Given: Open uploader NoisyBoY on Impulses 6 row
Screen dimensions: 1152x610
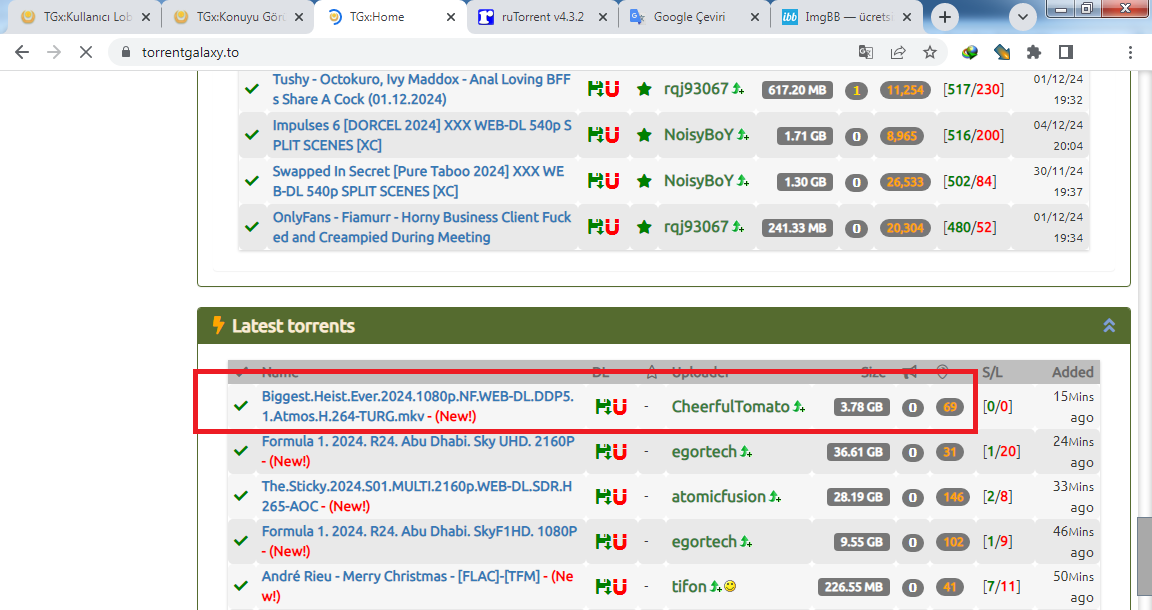Looking at the screenshot, I should (699, 135).
